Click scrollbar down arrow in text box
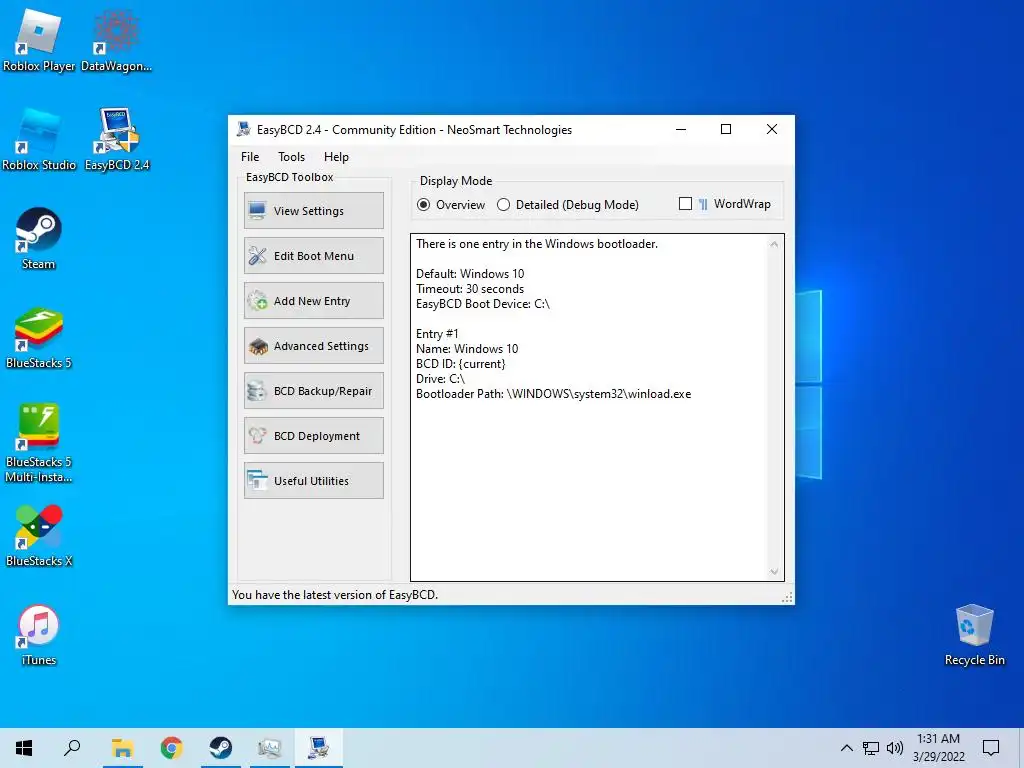1024x768 pixels. 774,571
